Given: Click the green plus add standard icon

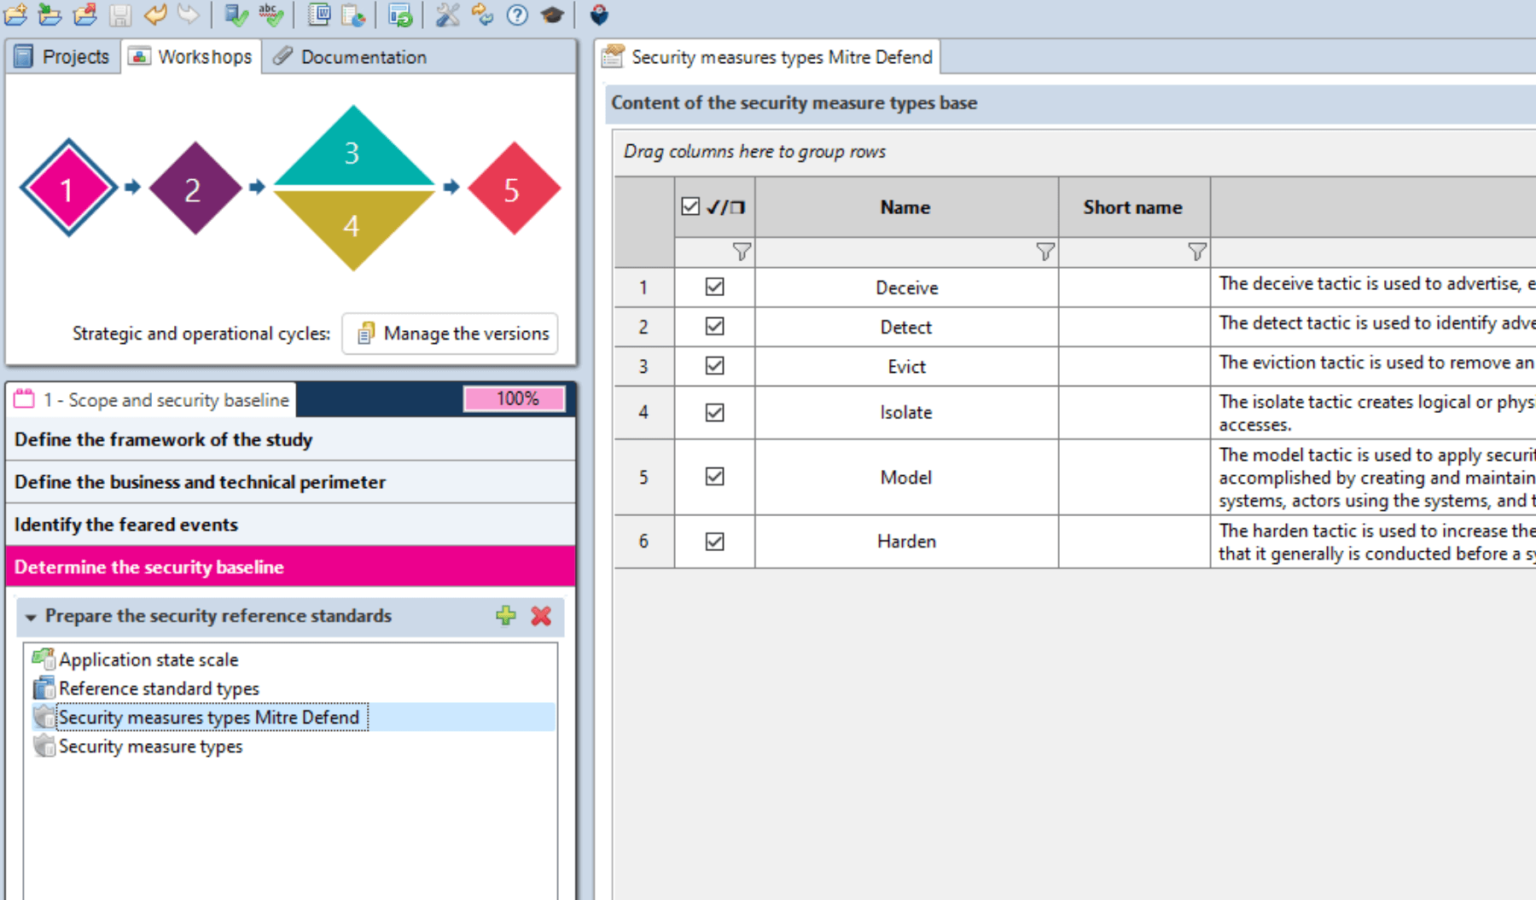Looking at the screenshot, I should (506, 616).
